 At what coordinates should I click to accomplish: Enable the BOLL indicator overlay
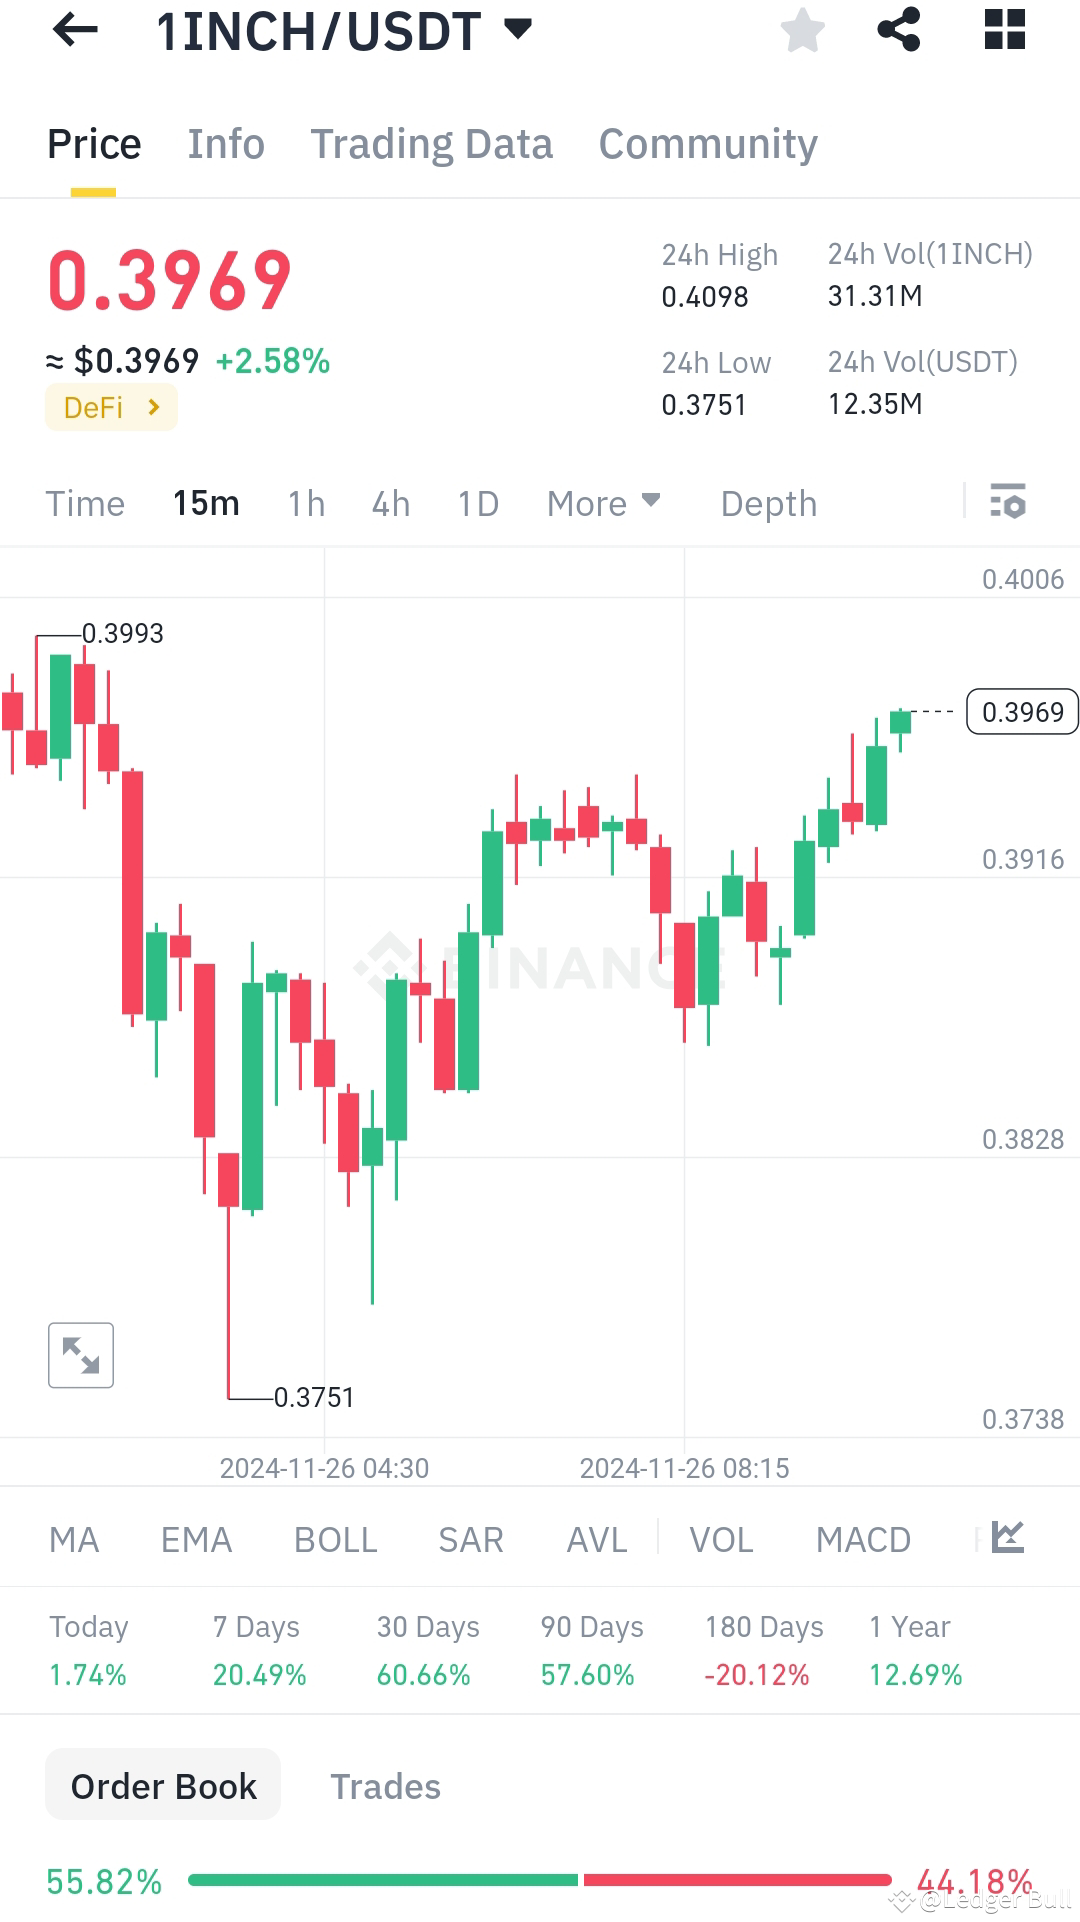334,1540
